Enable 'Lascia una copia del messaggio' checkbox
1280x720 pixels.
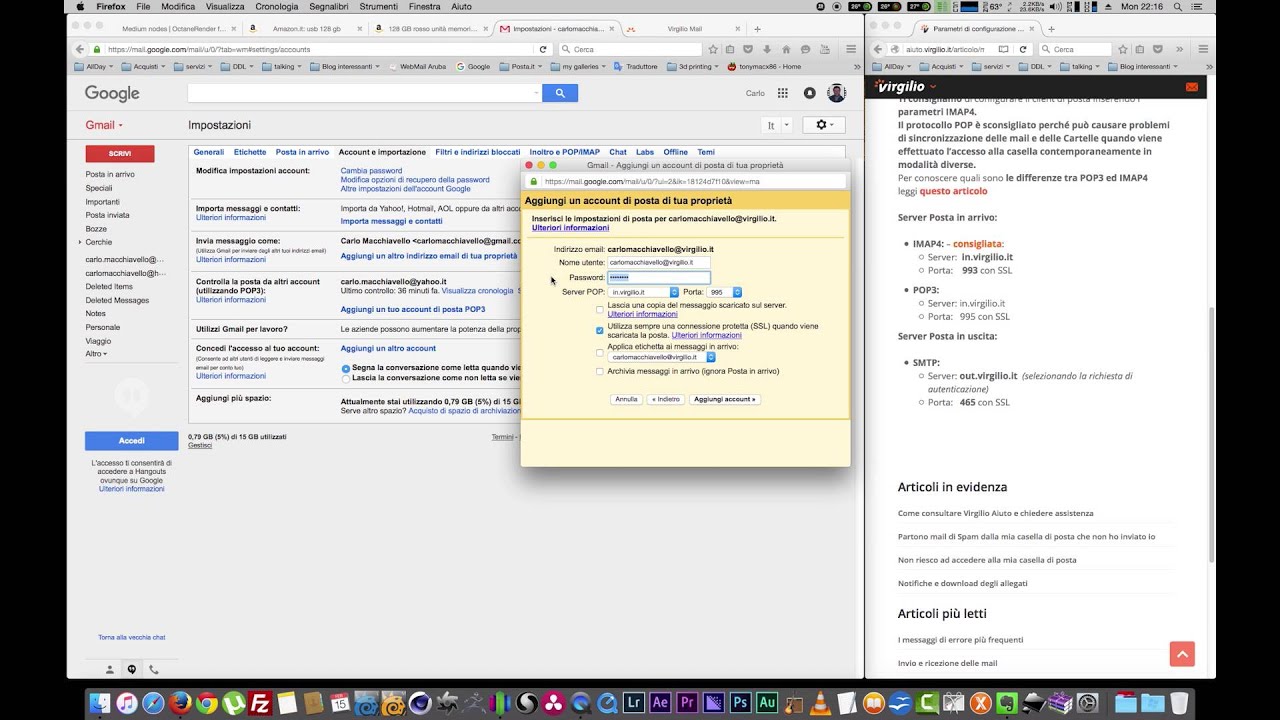(x=600, y=310)
